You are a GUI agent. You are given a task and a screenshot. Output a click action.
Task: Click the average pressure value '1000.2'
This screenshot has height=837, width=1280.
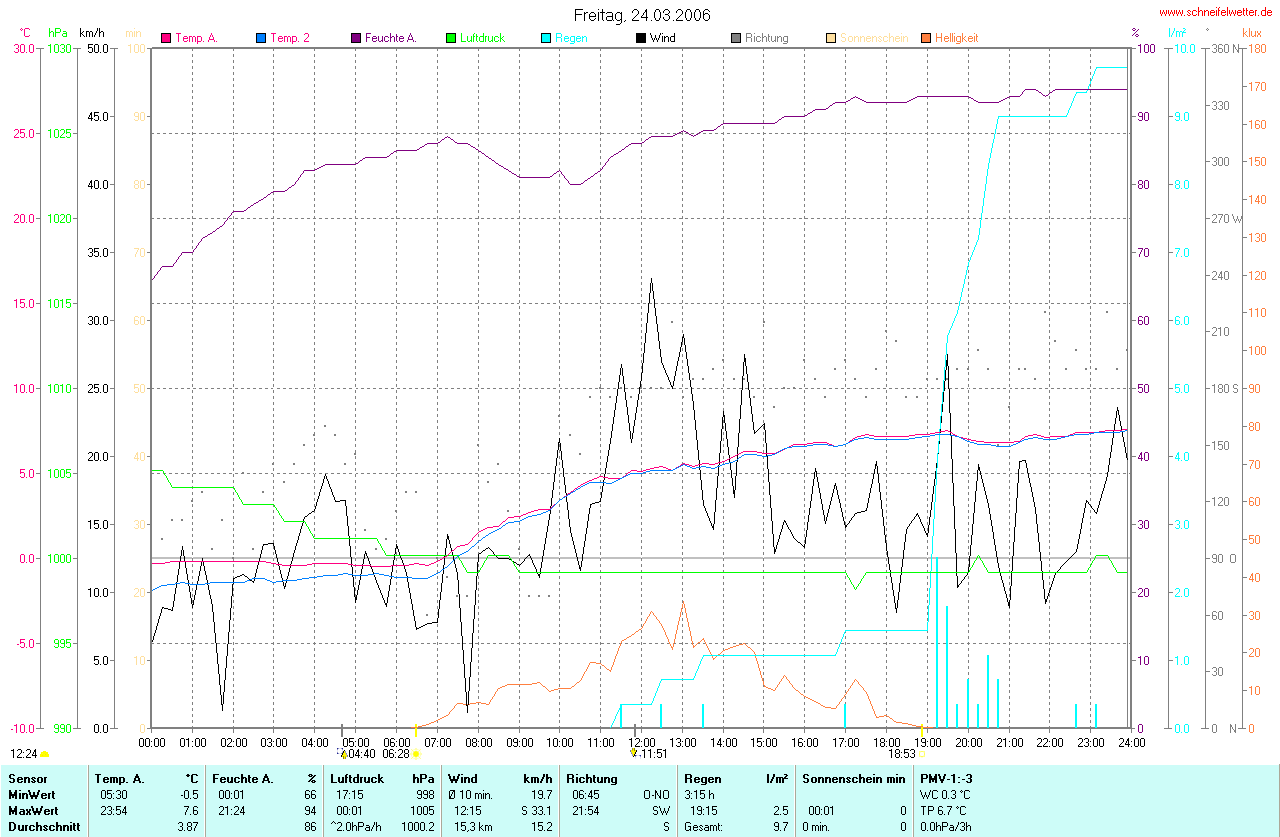[x=419, y=827]
